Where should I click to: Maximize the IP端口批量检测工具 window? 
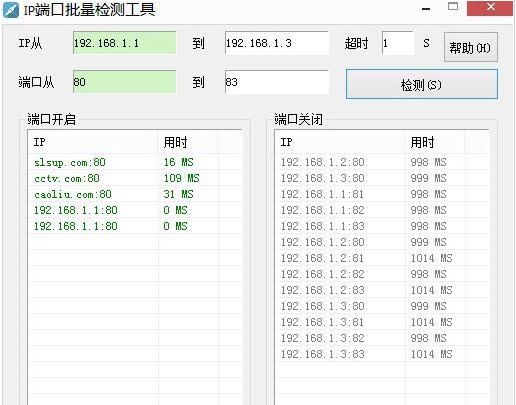coord(453,7)
